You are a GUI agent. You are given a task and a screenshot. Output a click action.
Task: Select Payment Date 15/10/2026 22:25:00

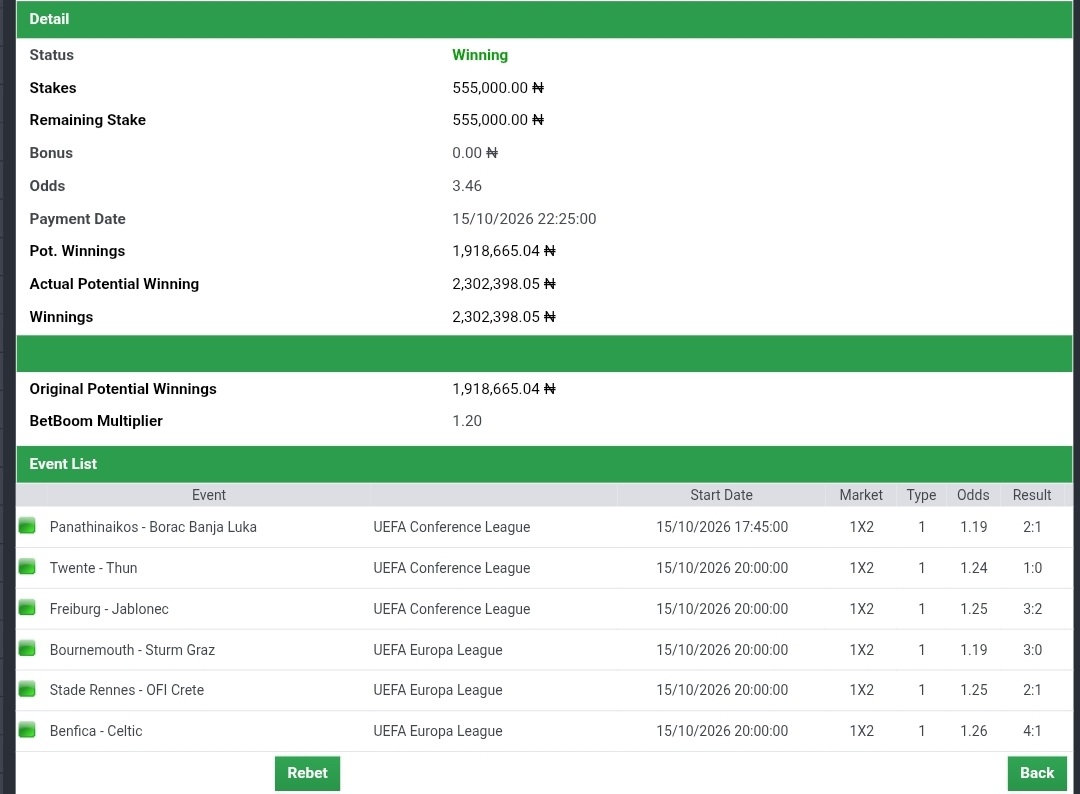(524, 219)
